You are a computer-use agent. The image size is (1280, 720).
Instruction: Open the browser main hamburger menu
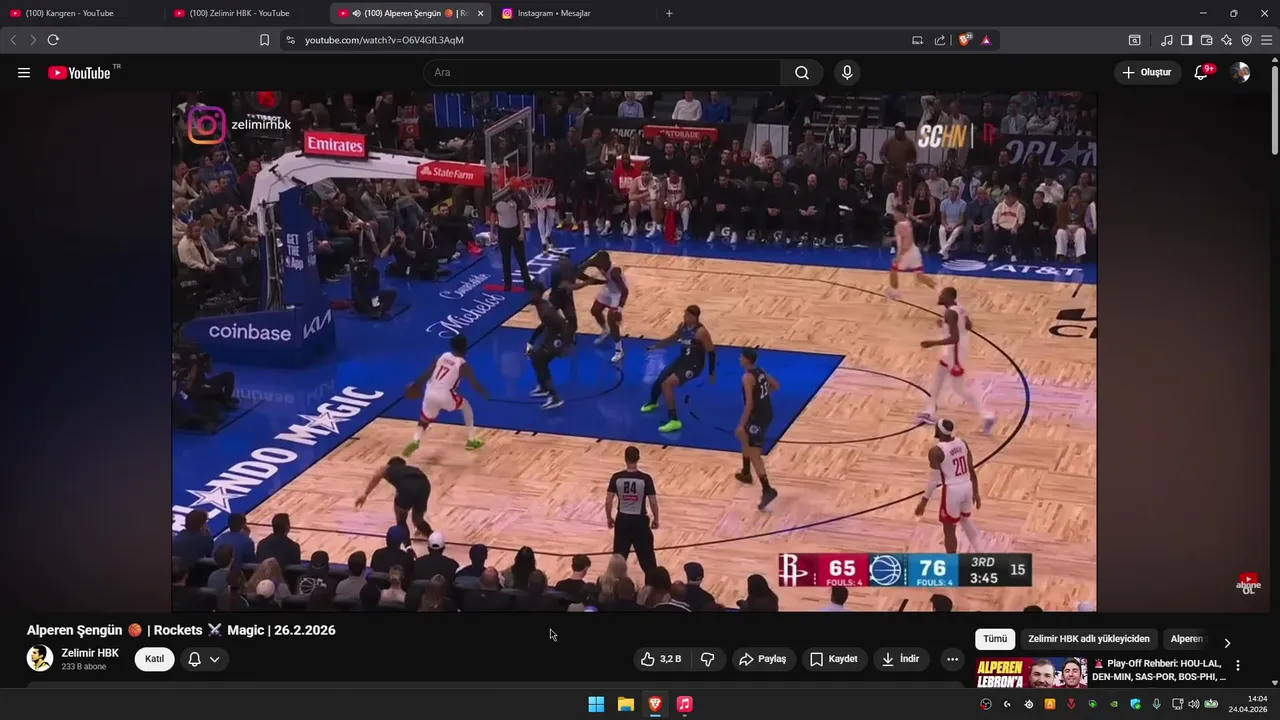1266,40
